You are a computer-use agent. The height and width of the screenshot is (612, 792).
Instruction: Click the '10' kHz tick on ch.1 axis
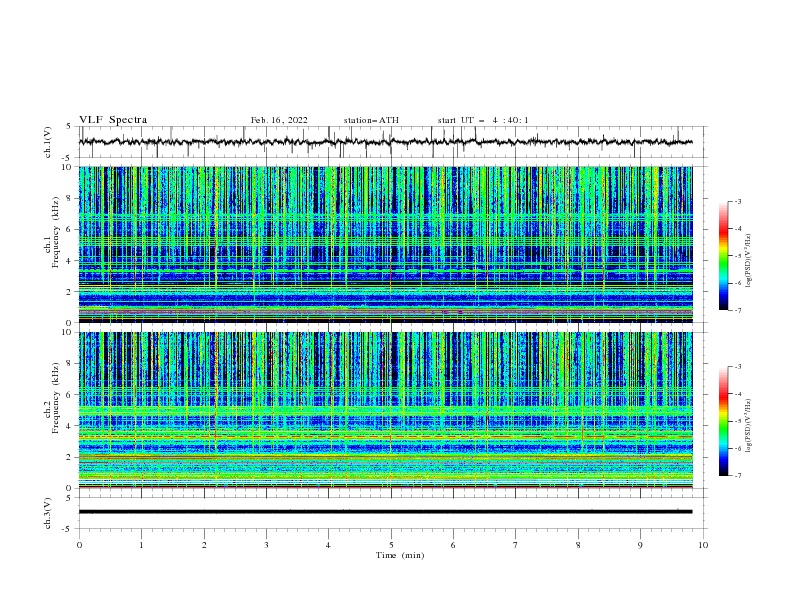tap(67, 167)
